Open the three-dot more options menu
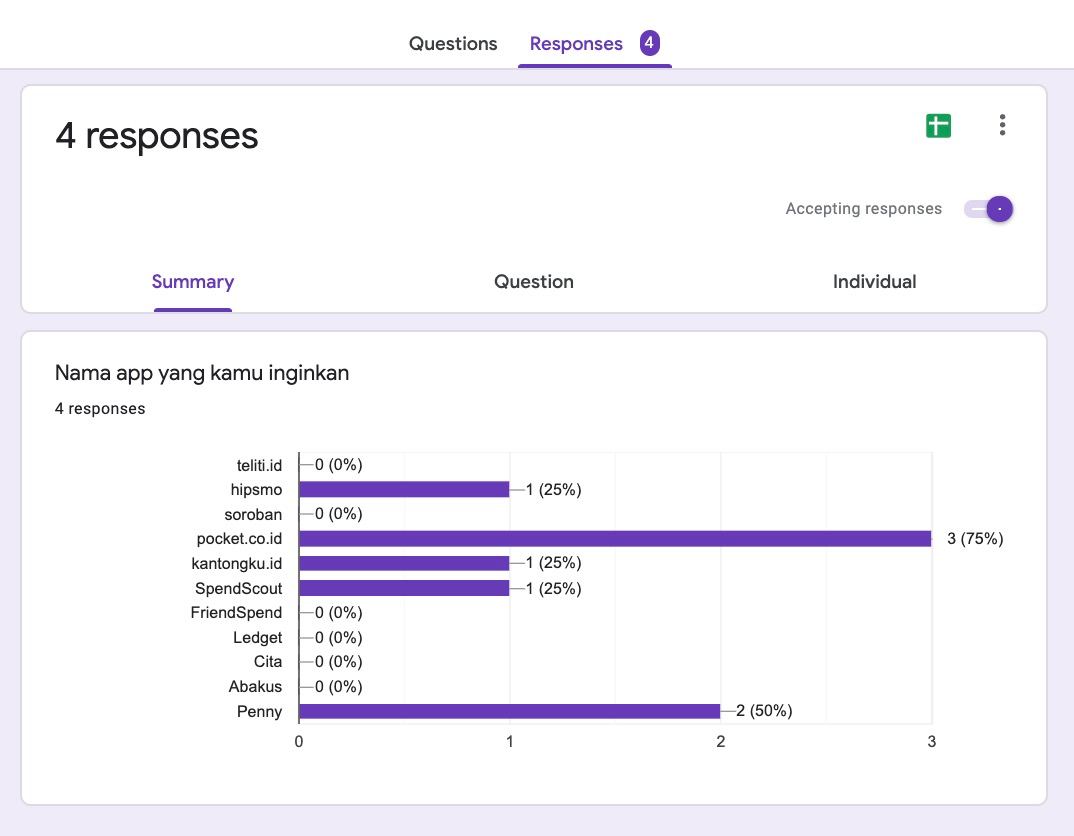Viewport: 1074px width, 836px height. point(1002,125)
